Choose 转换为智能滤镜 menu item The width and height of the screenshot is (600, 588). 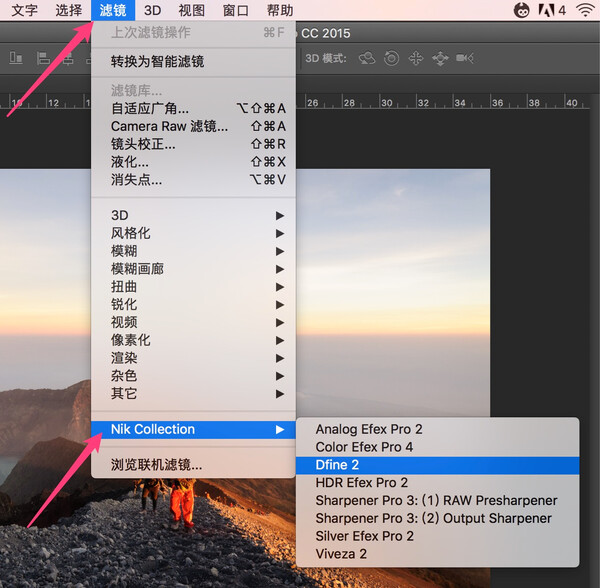193,62
